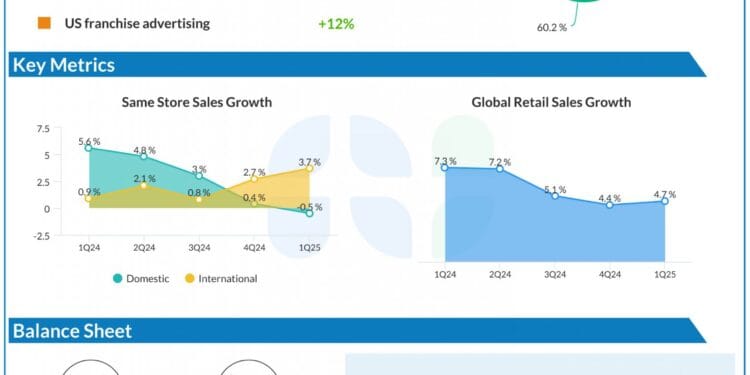Click the 'Same Store Sales Growth' chart title
750x375 pixels.
click(x=197, y=102)
